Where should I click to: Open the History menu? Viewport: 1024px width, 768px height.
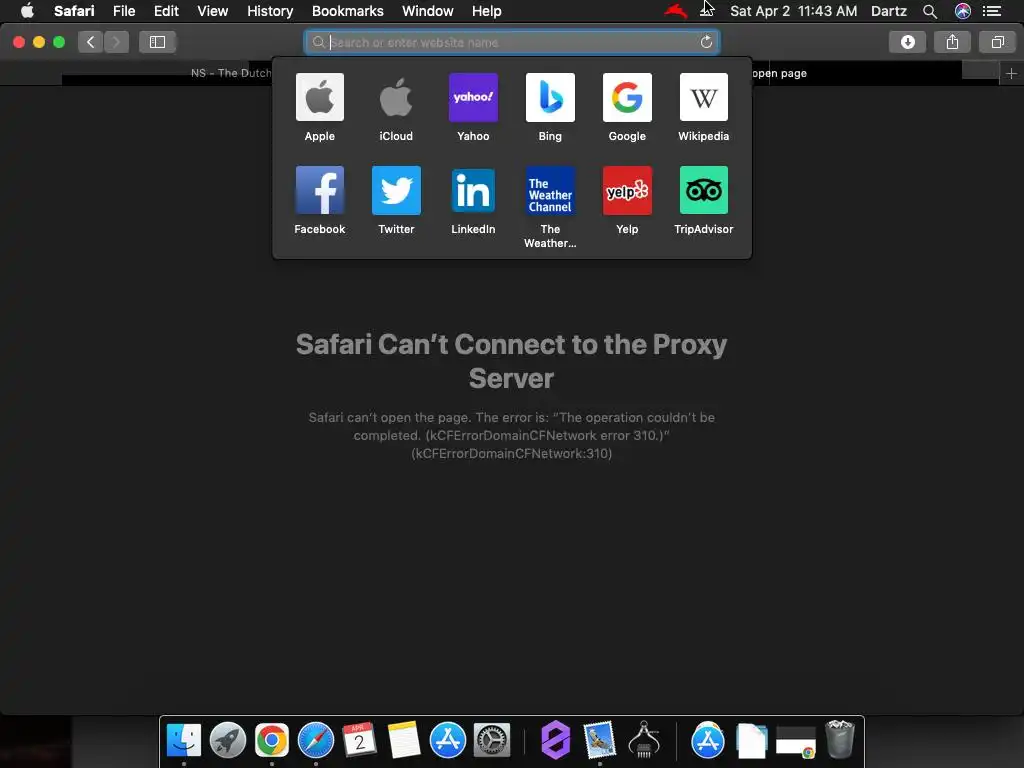tap(270, 11)
